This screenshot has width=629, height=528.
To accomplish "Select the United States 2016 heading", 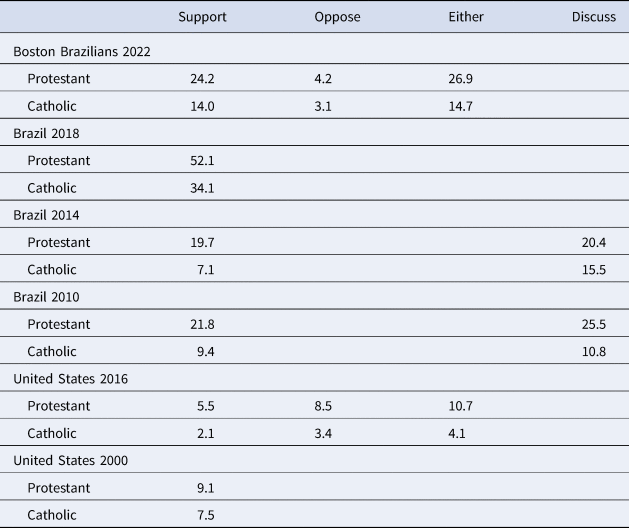I will [x=71, y=379].
